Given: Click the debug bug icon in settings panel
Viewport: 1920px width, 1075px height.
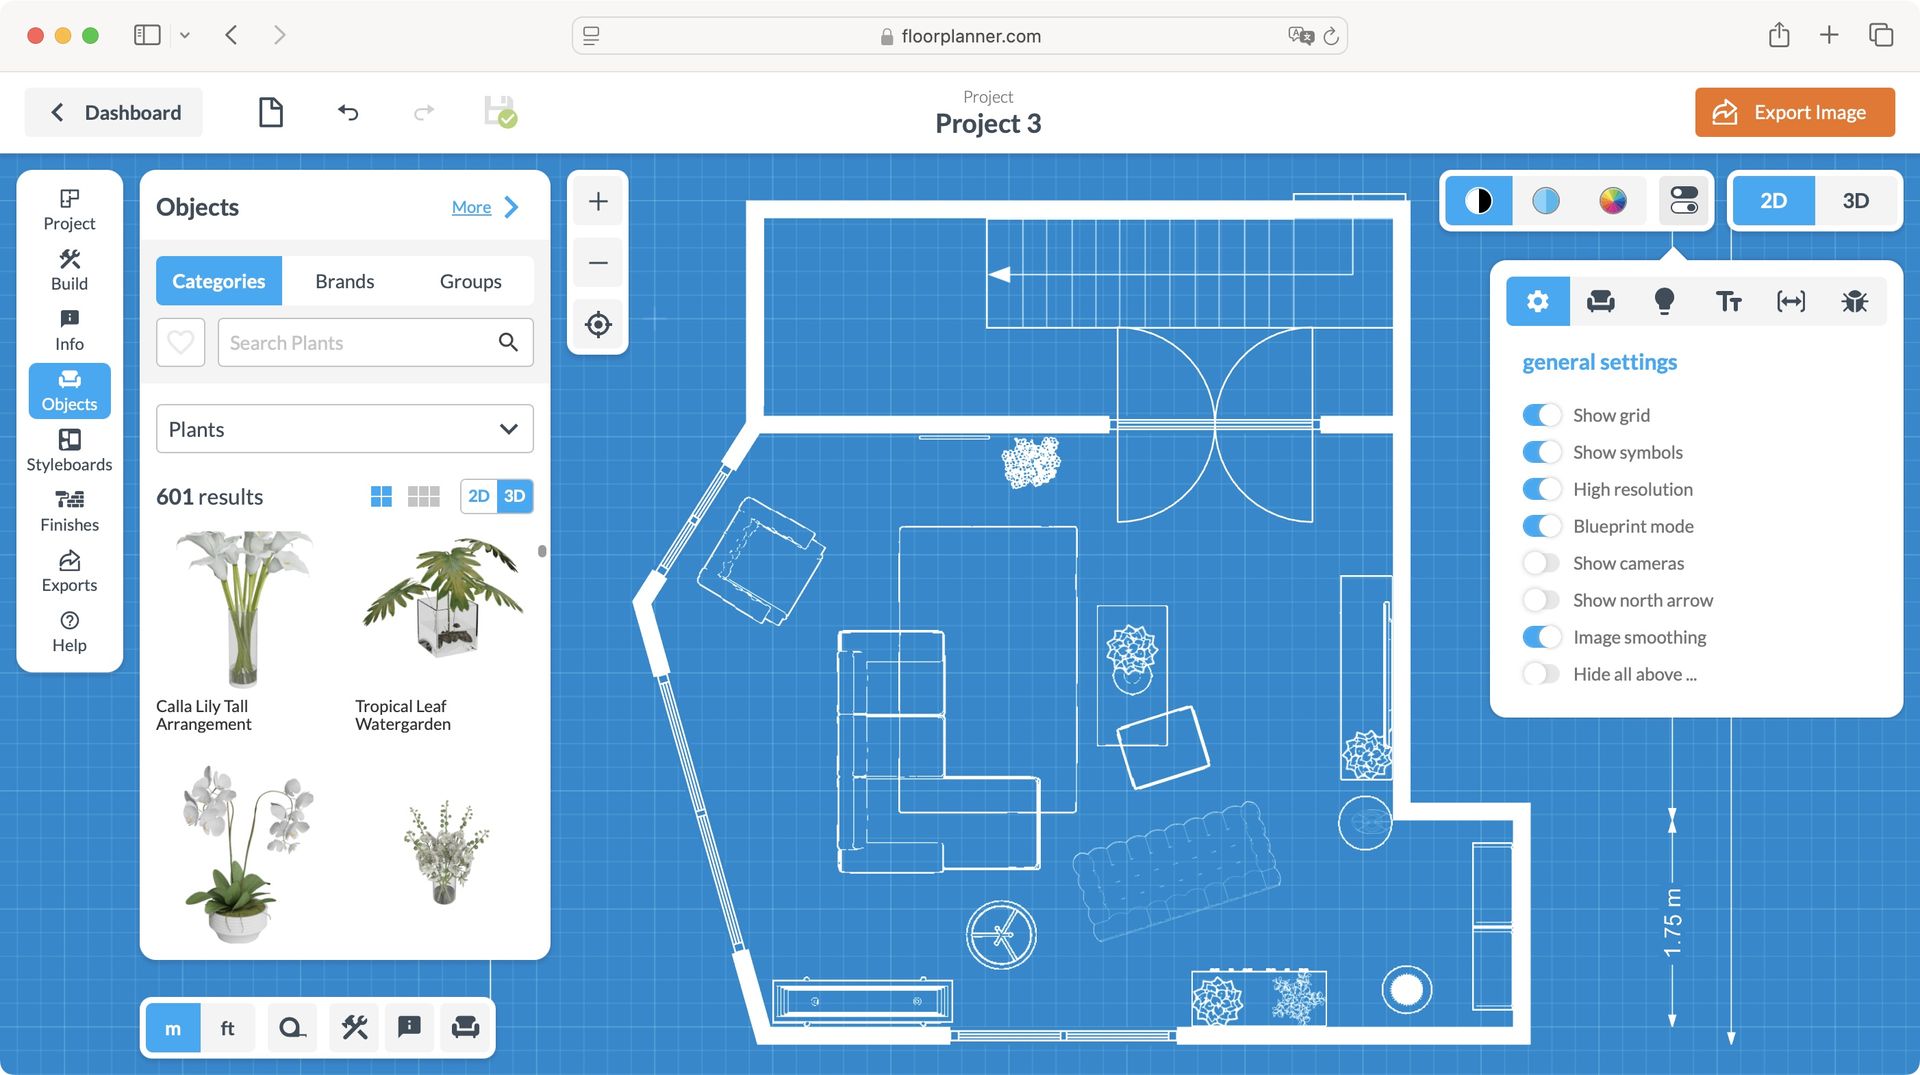Looking at the screenshot, I should point(1855,301).
